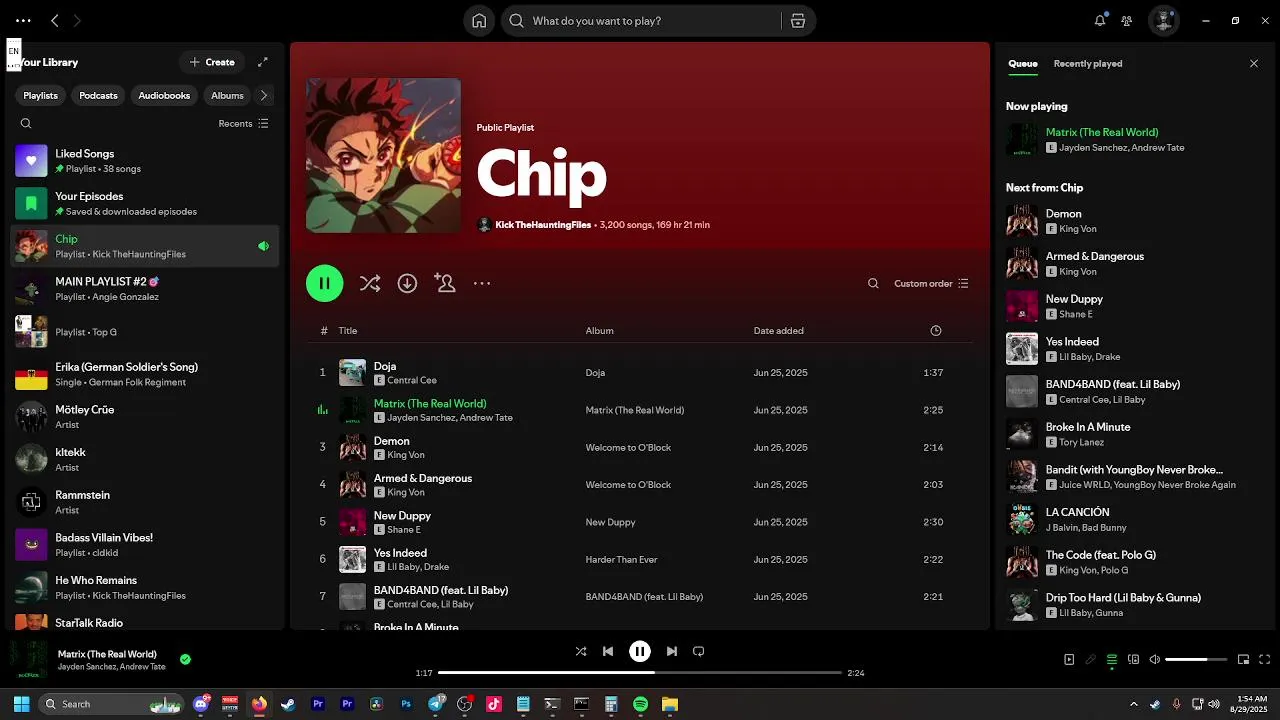Go to Spotify Home
The image size is (1280, 720).
tap(479, 21)
